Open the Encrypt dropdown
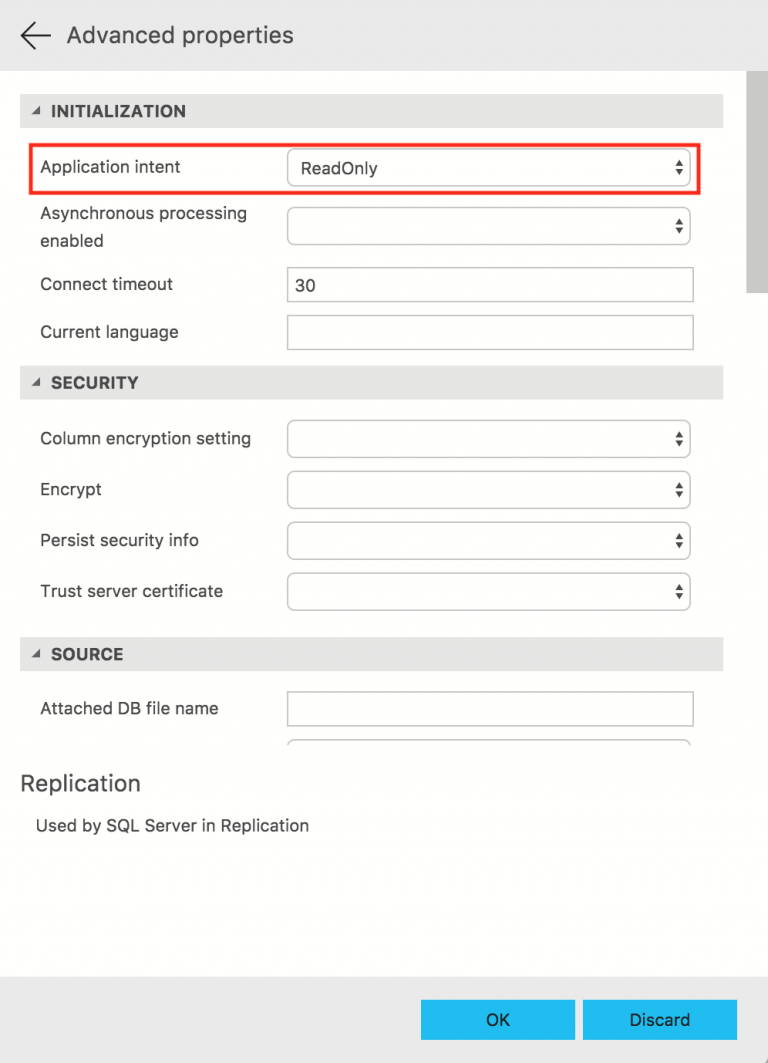This screenshot has height=1063, width=768. point(490,490)
